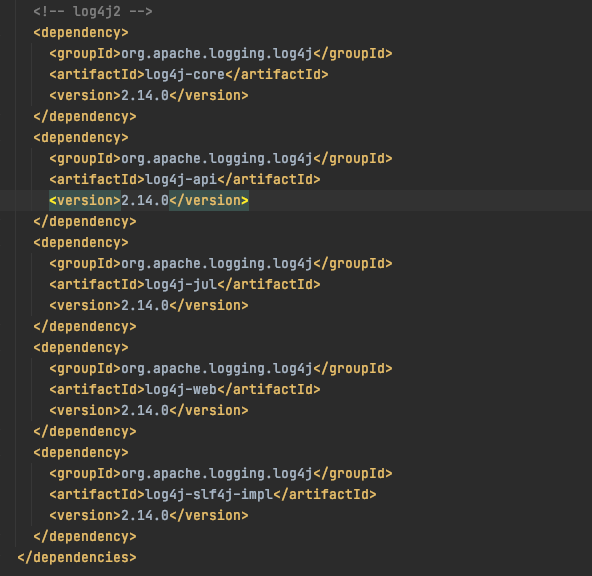592x576 pixels.
Task: Click the highlighted closing version tag
Action: (x=209, y=200)
